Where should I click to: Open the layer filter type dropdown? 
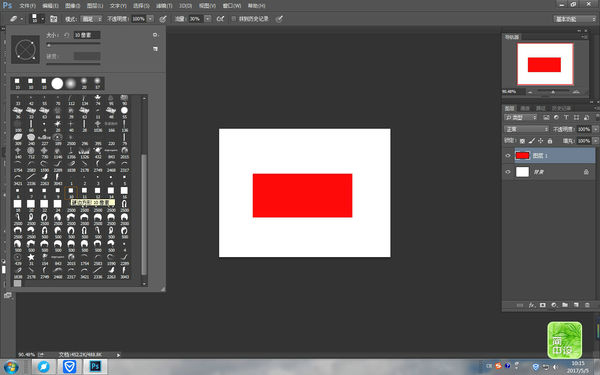[521, 117]
